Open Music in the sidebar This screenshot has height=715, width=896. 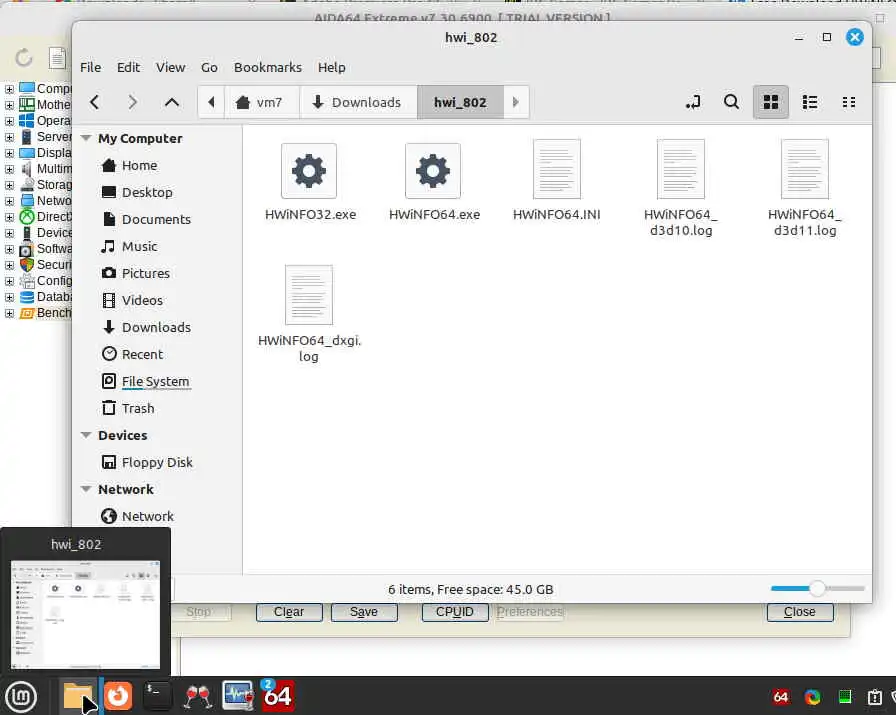tap(139, 246)
